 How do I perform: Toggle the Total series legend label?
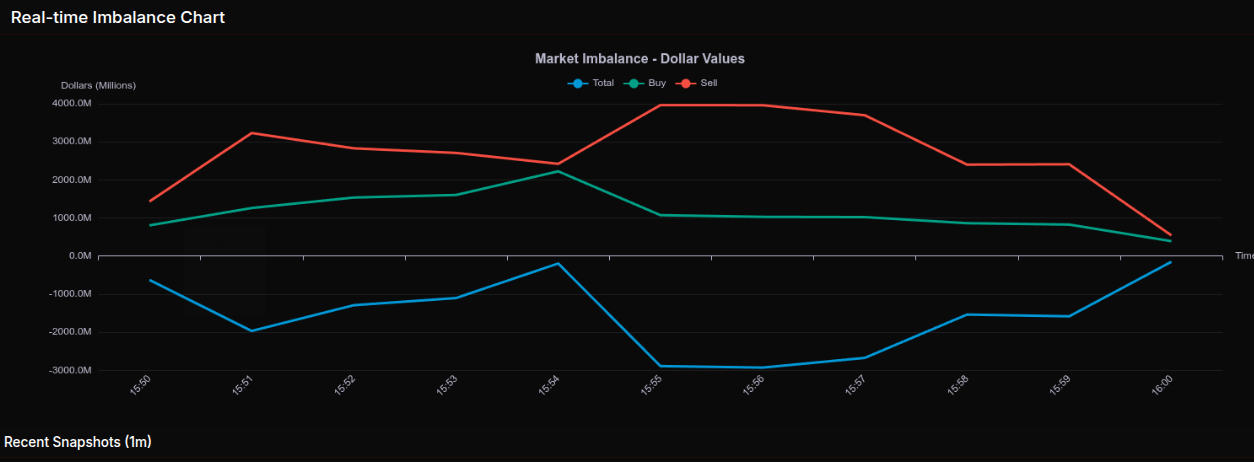[x=602, y=83]
